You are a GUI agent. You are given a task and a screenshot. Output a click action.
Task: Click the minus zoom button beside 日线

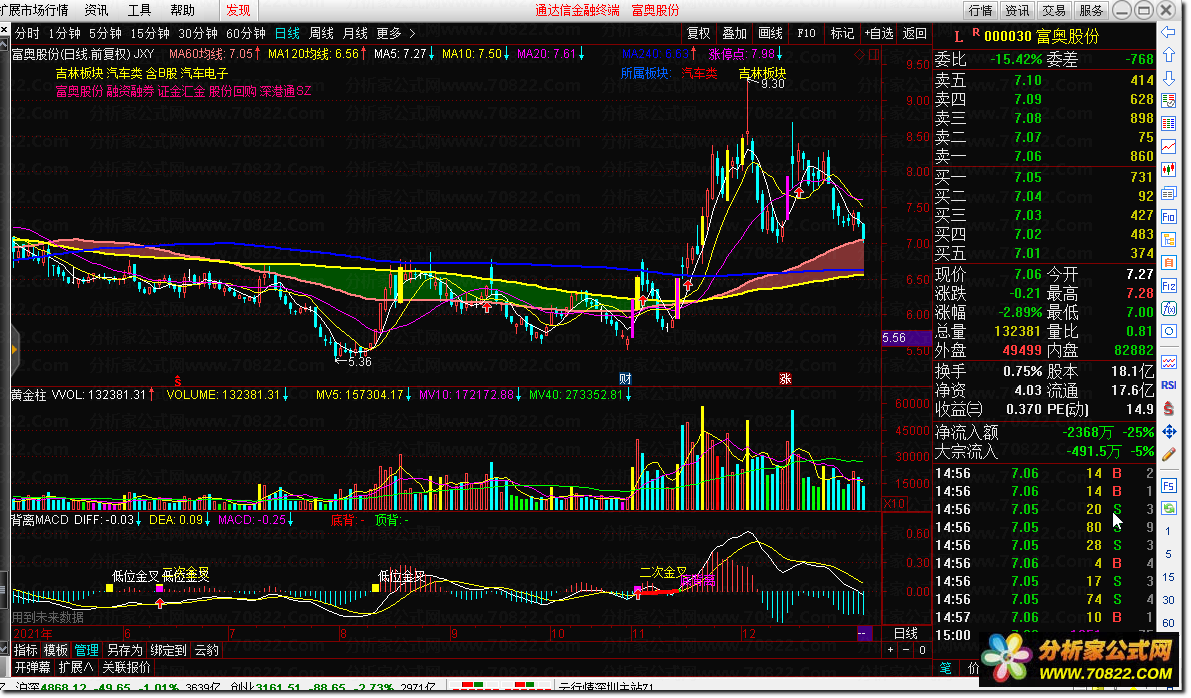coord(905,649)
